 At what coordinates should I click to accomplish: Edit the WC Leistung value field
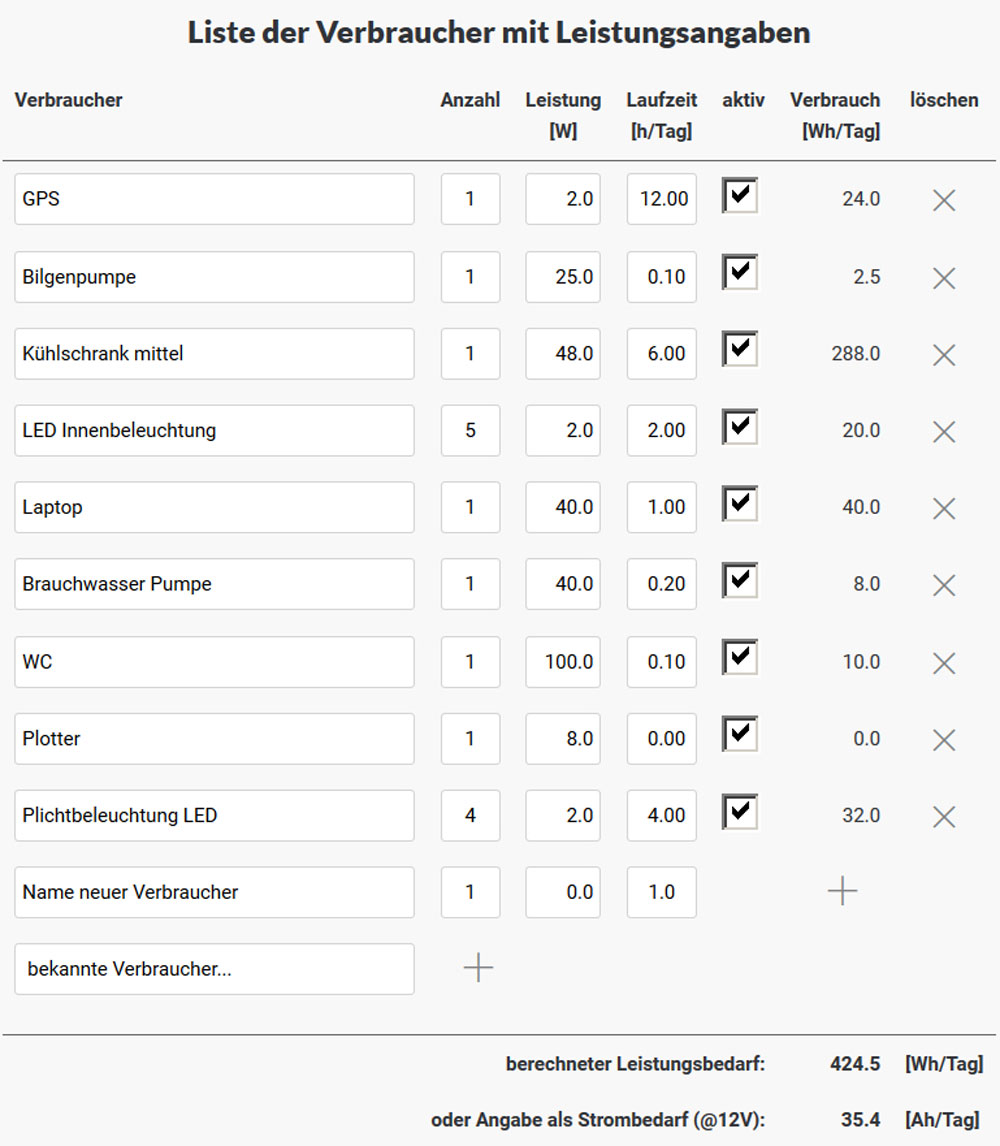coord(563,662)
